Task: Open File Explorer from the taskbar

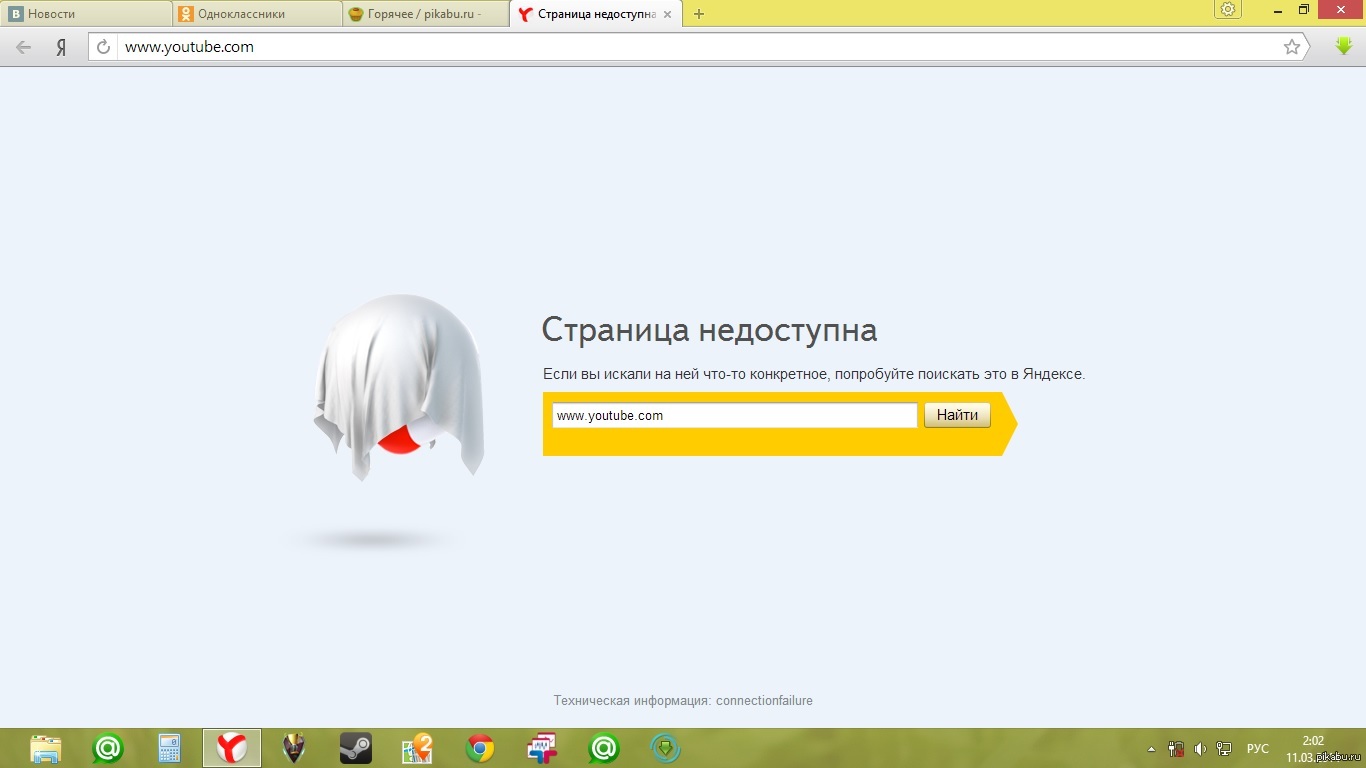Action: tap(46, 748)
